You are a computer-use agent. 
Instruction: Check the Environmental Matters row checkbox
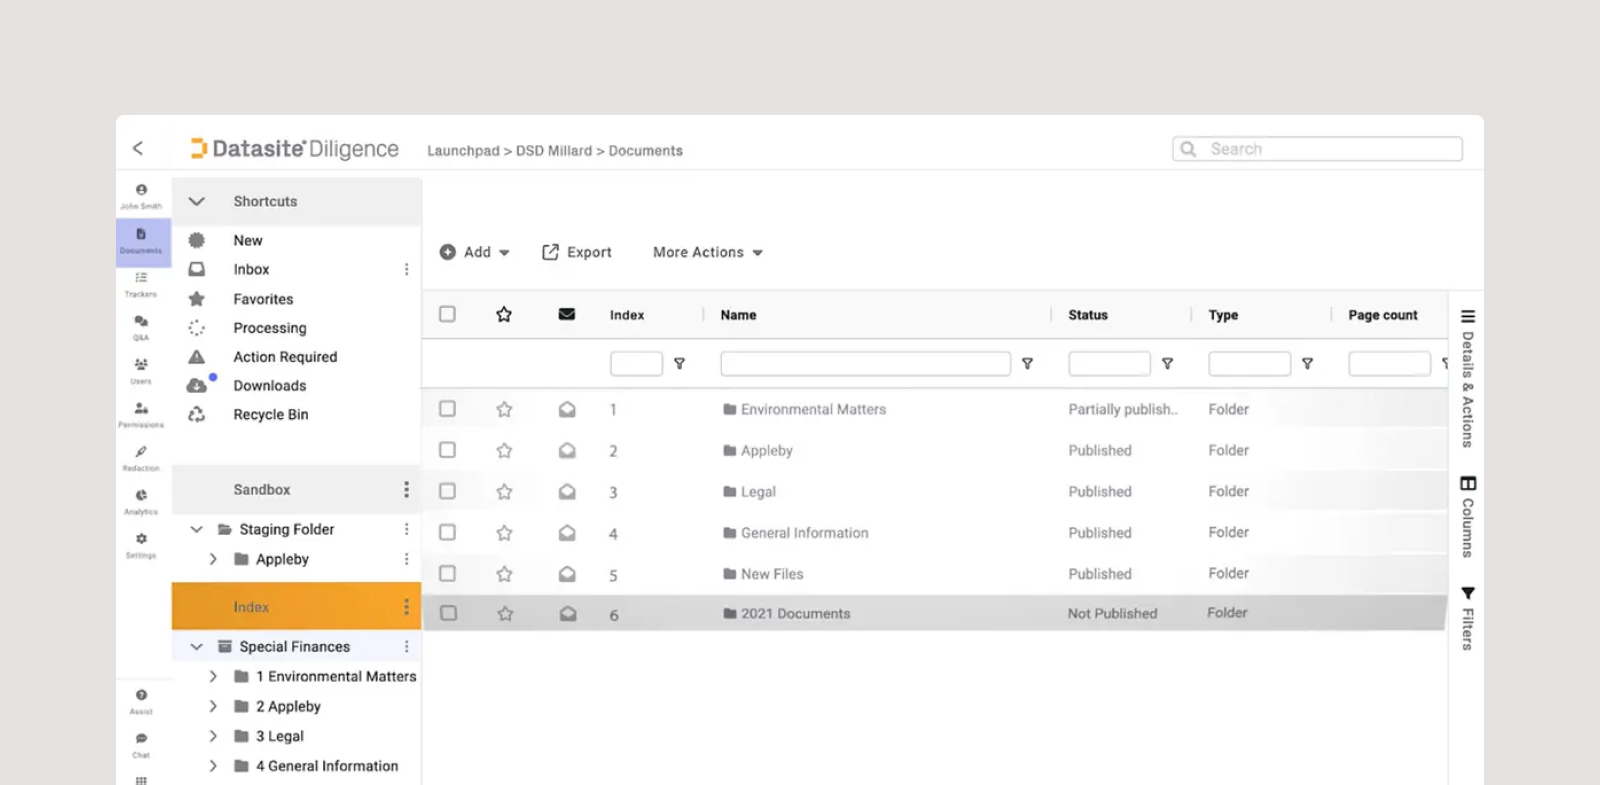[447, 409]
